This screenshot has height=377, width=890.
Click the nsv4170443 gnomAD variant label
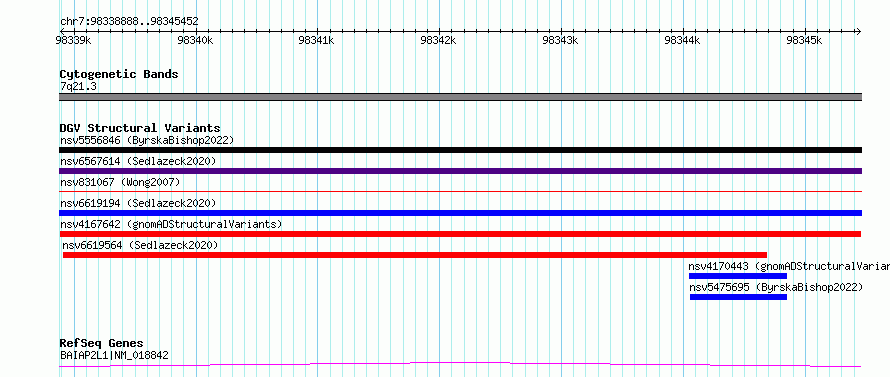789,266
